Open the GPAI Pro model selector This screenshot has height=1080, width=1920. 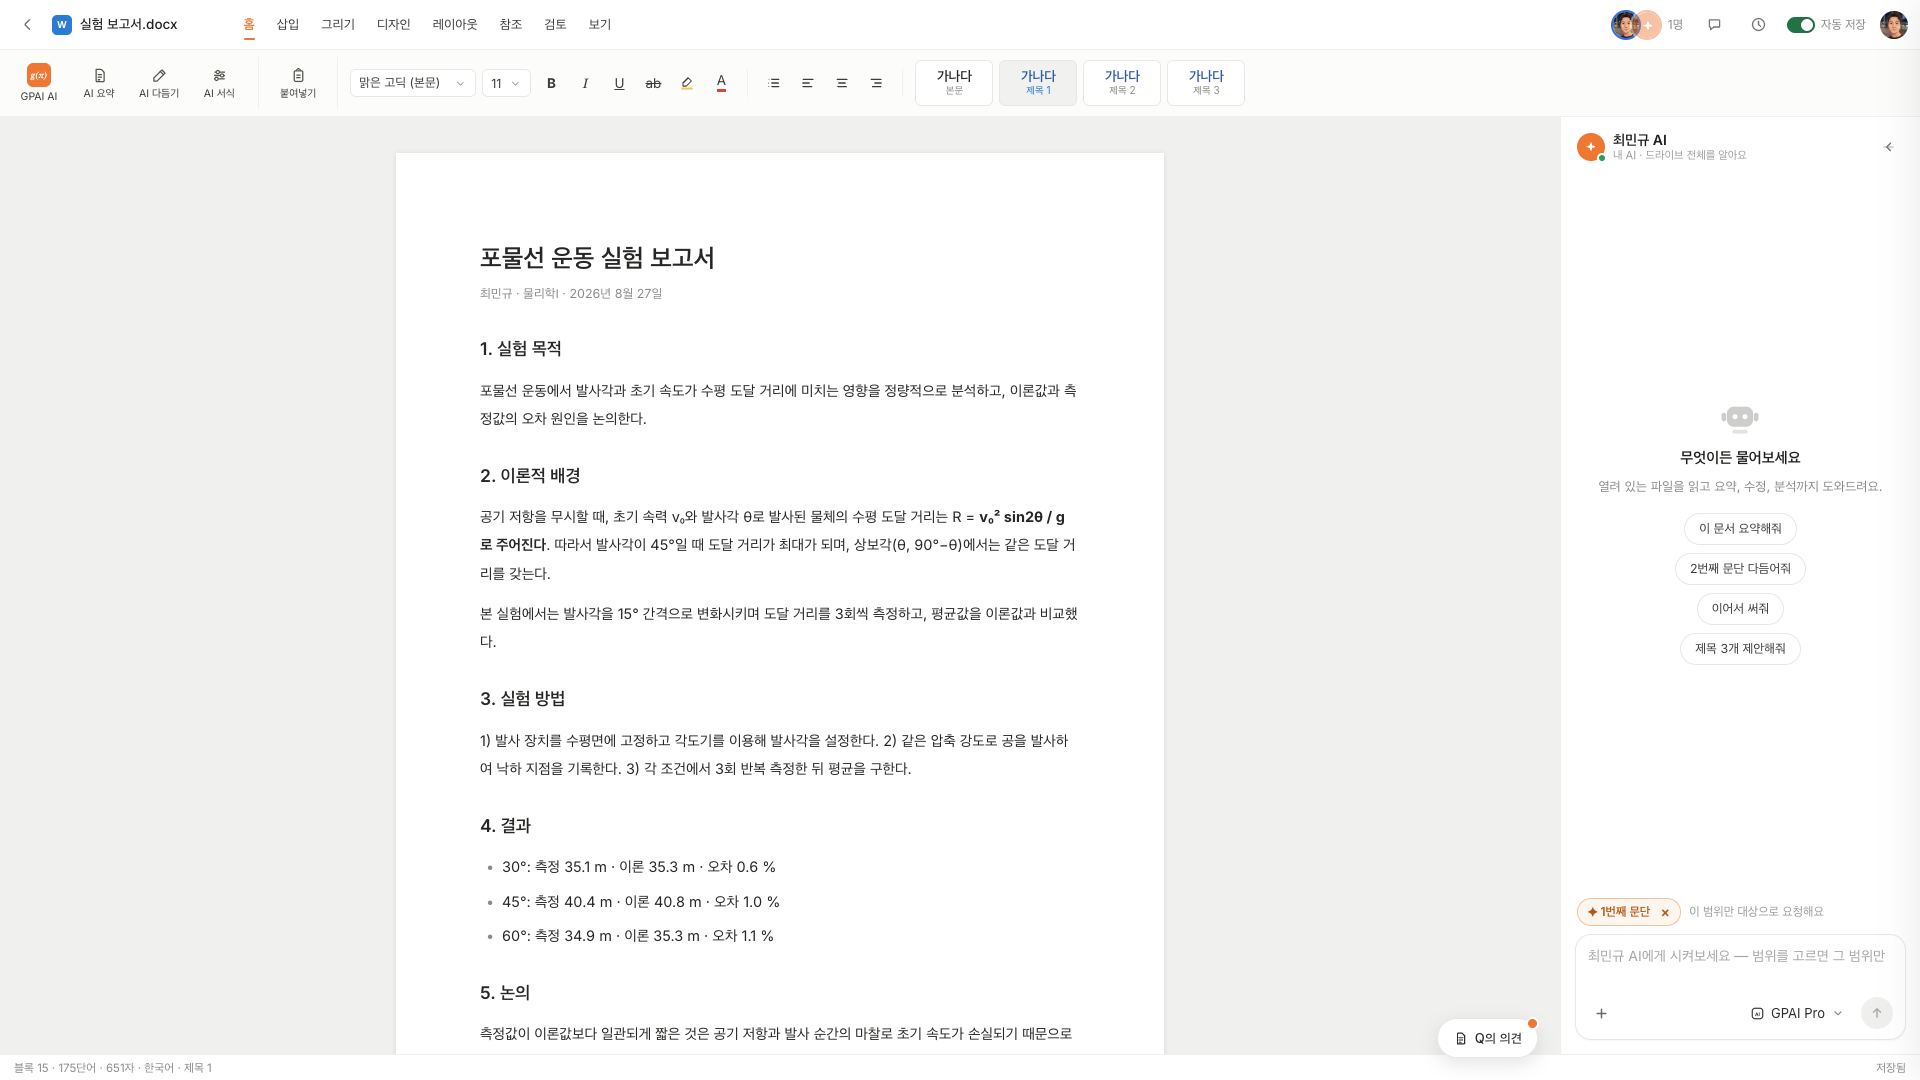coord(1796,1013)
